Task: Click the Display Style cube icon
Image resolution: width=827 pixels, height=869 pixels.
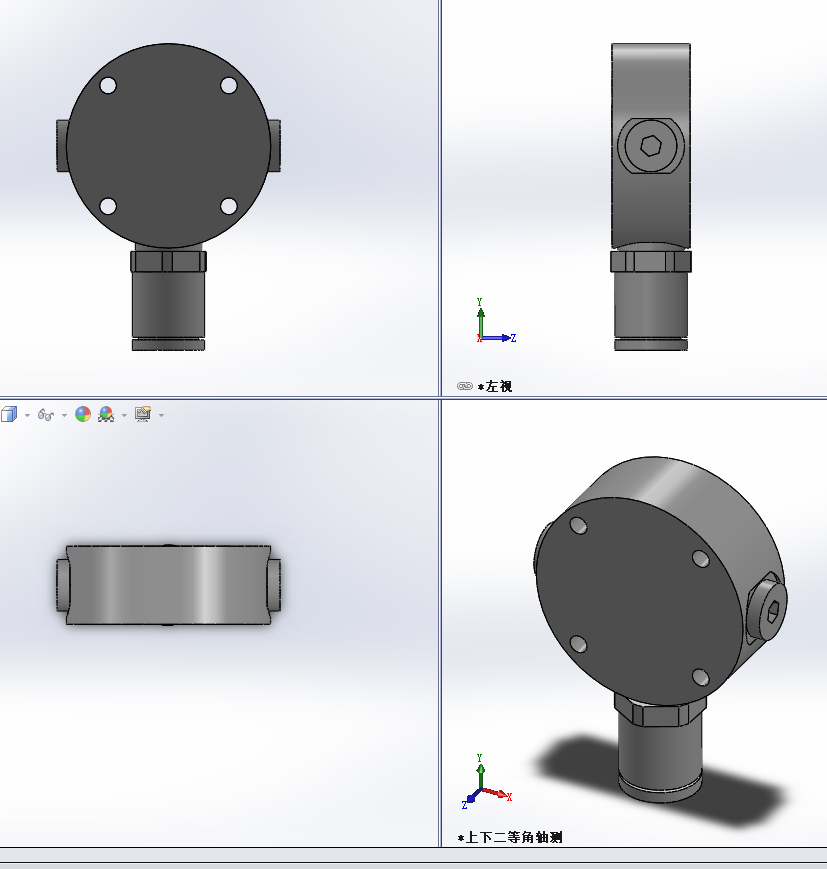Action: pos(9,414)
